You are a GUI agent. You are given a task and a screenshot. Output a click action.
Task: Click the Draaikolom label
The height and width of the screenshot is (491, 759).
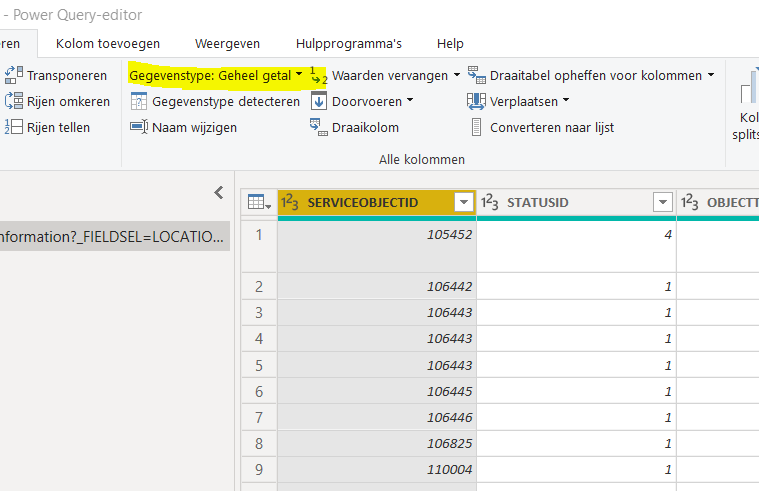pyautogui.click(x=365, y=127)
